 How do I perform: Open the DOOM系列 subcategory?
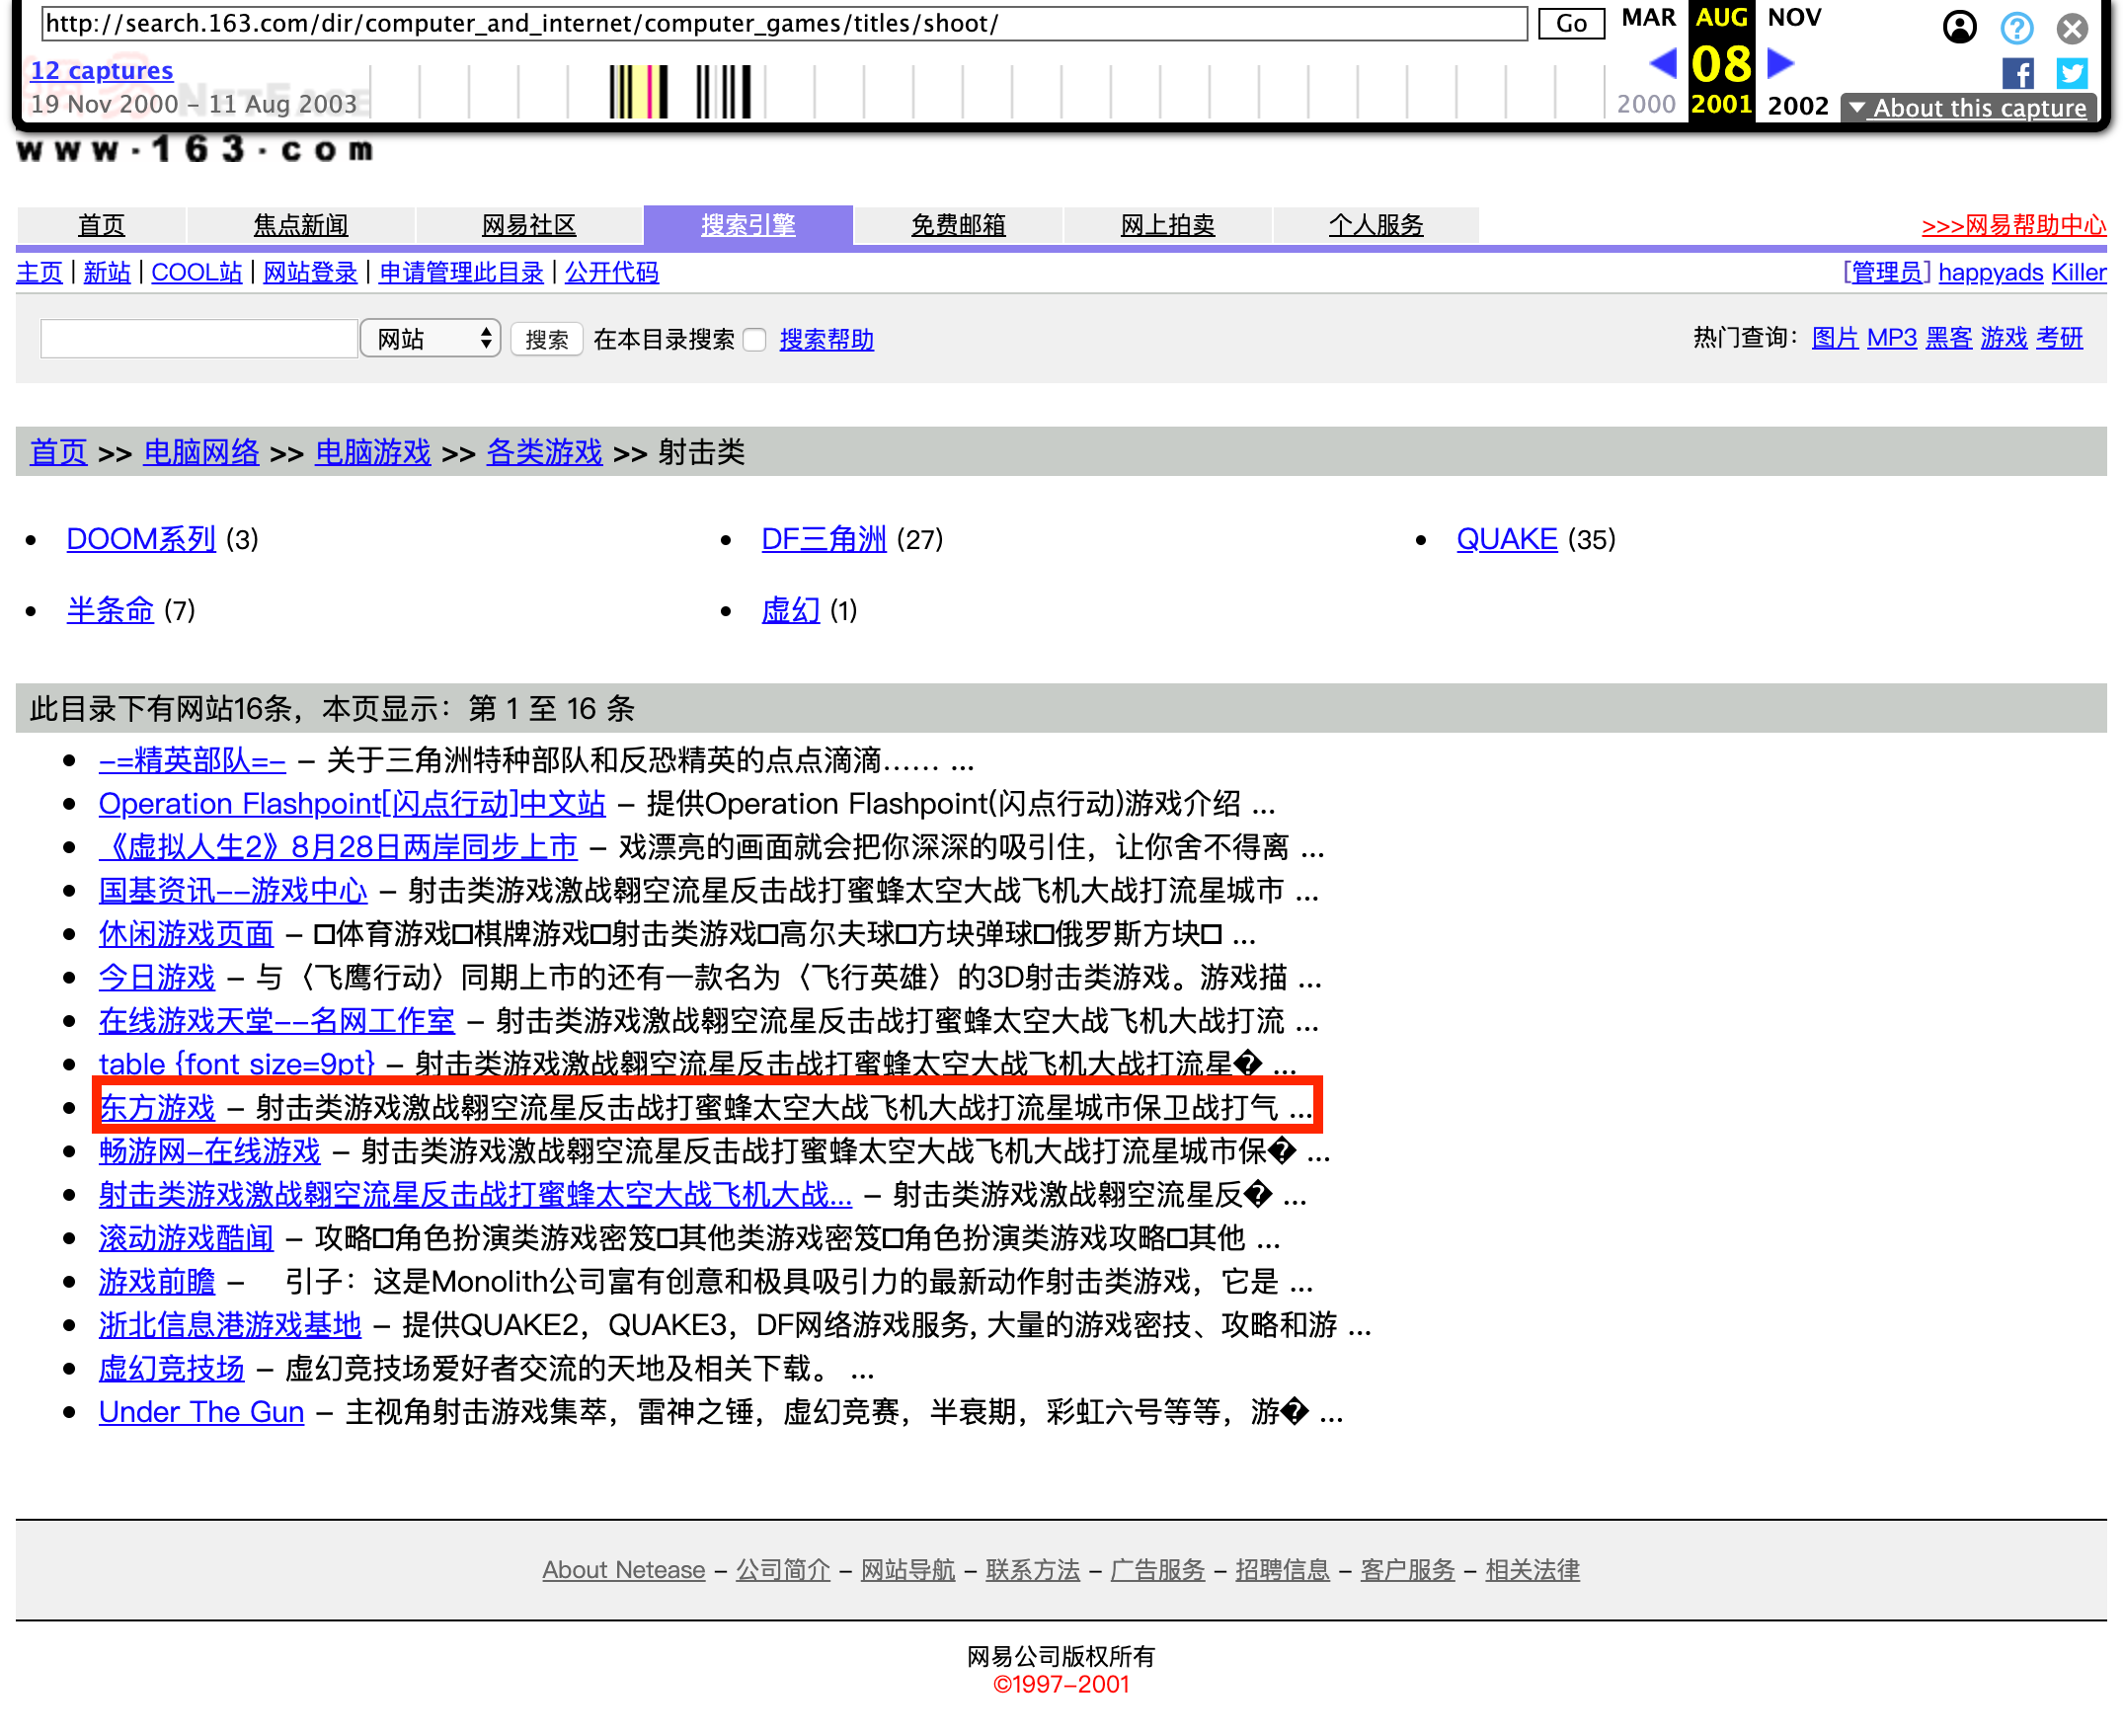(x=141, y=539)
